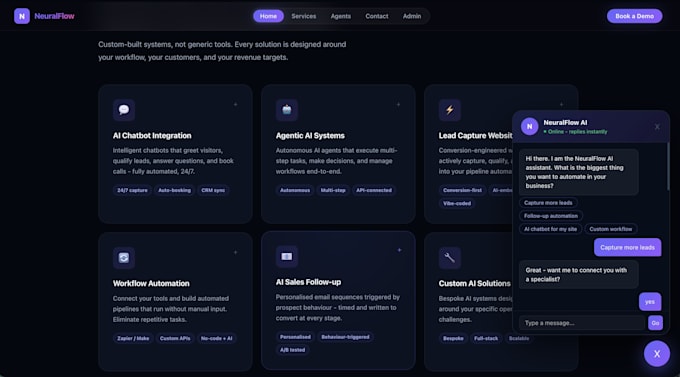680x377 pixels.
Task: Click the No-code + AI tag
Action: 216,338
